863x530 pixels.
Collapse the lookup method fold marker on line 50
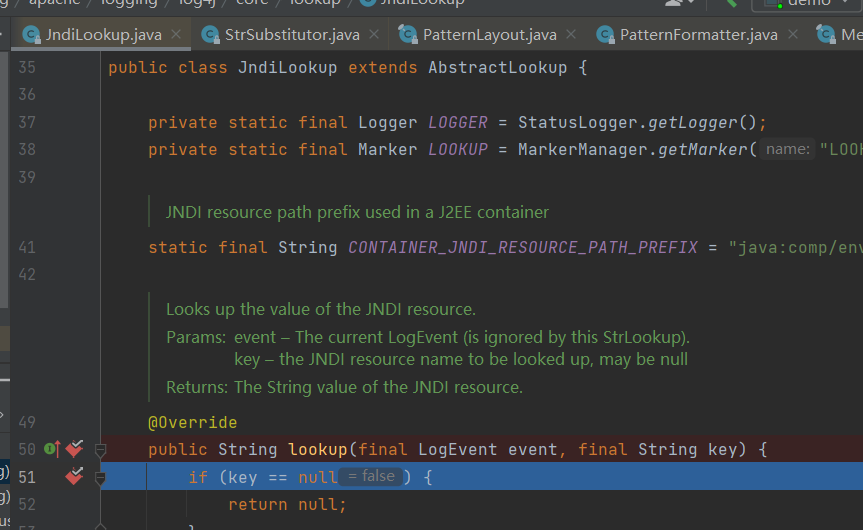[x=100, y=451]
